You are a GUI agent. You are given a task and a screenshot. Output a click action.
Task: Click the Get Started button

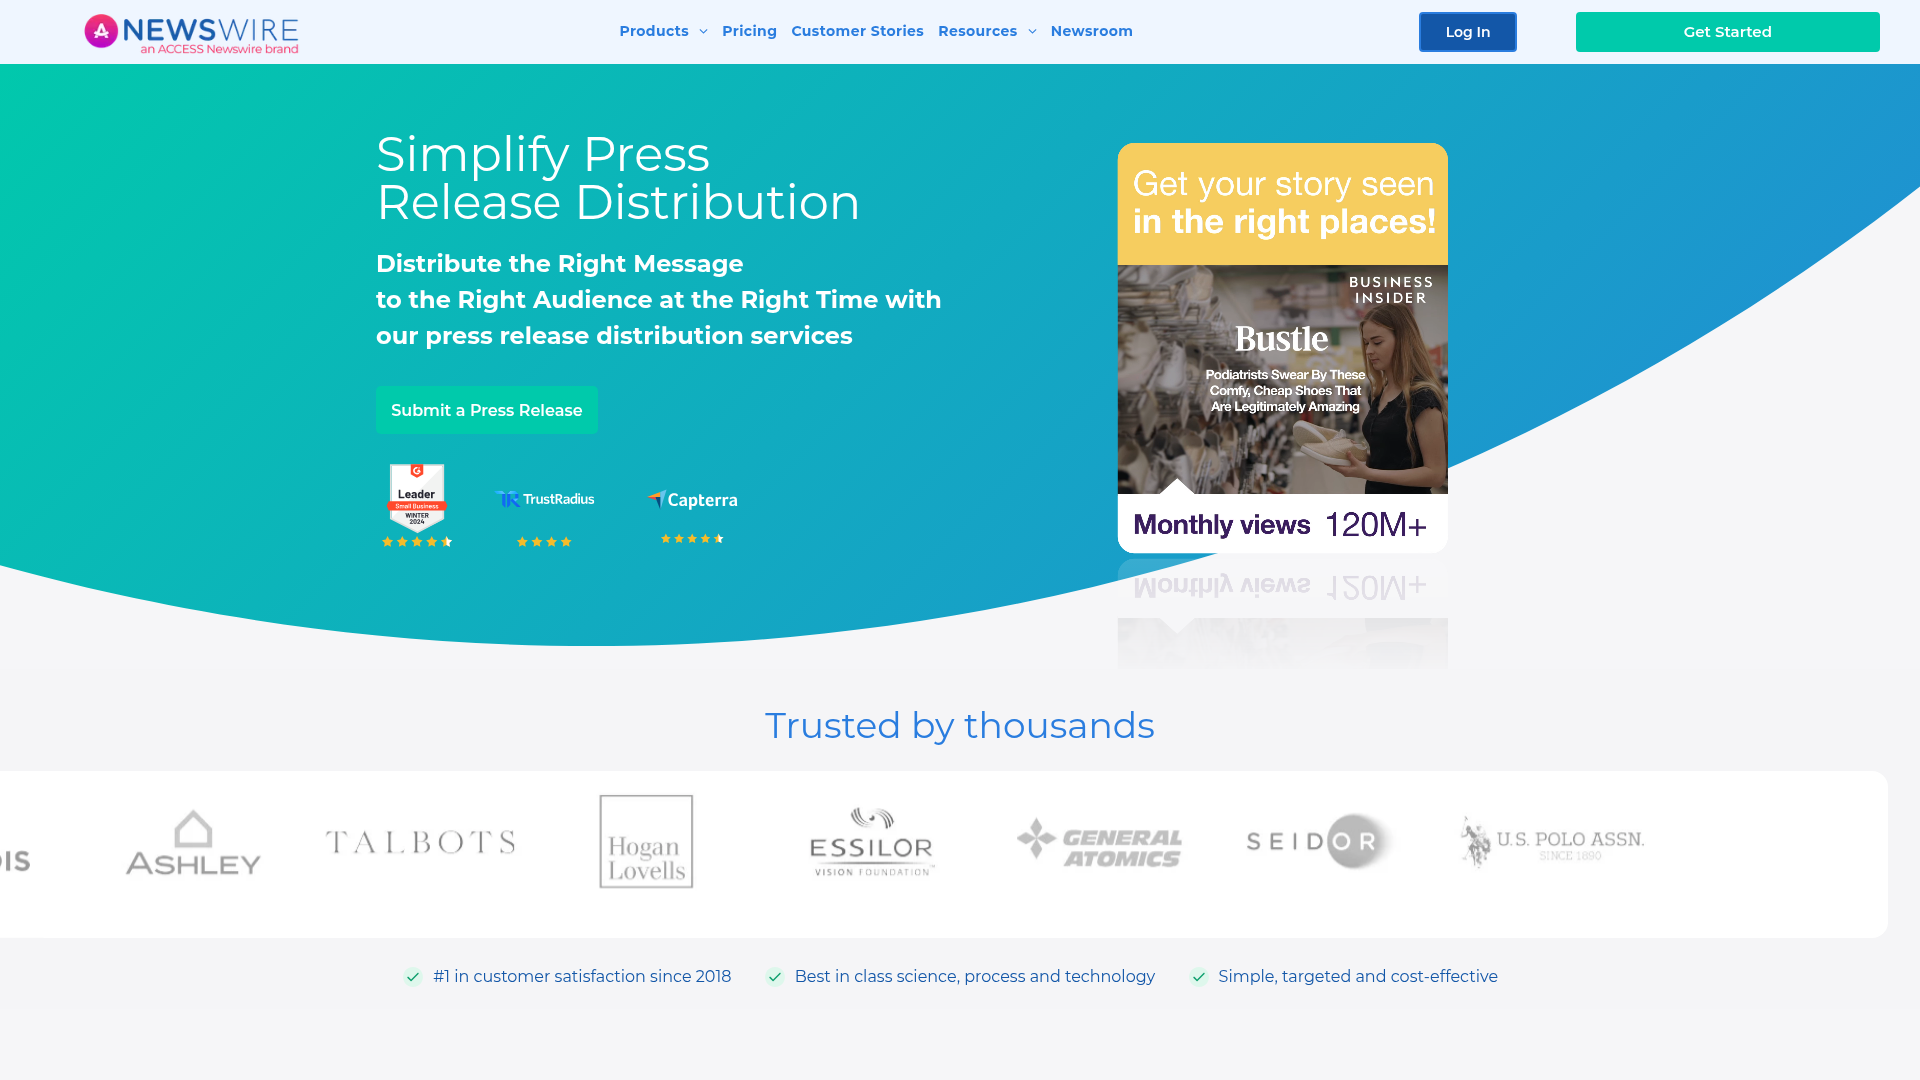pyautogui.click(x=1727, y=32)
